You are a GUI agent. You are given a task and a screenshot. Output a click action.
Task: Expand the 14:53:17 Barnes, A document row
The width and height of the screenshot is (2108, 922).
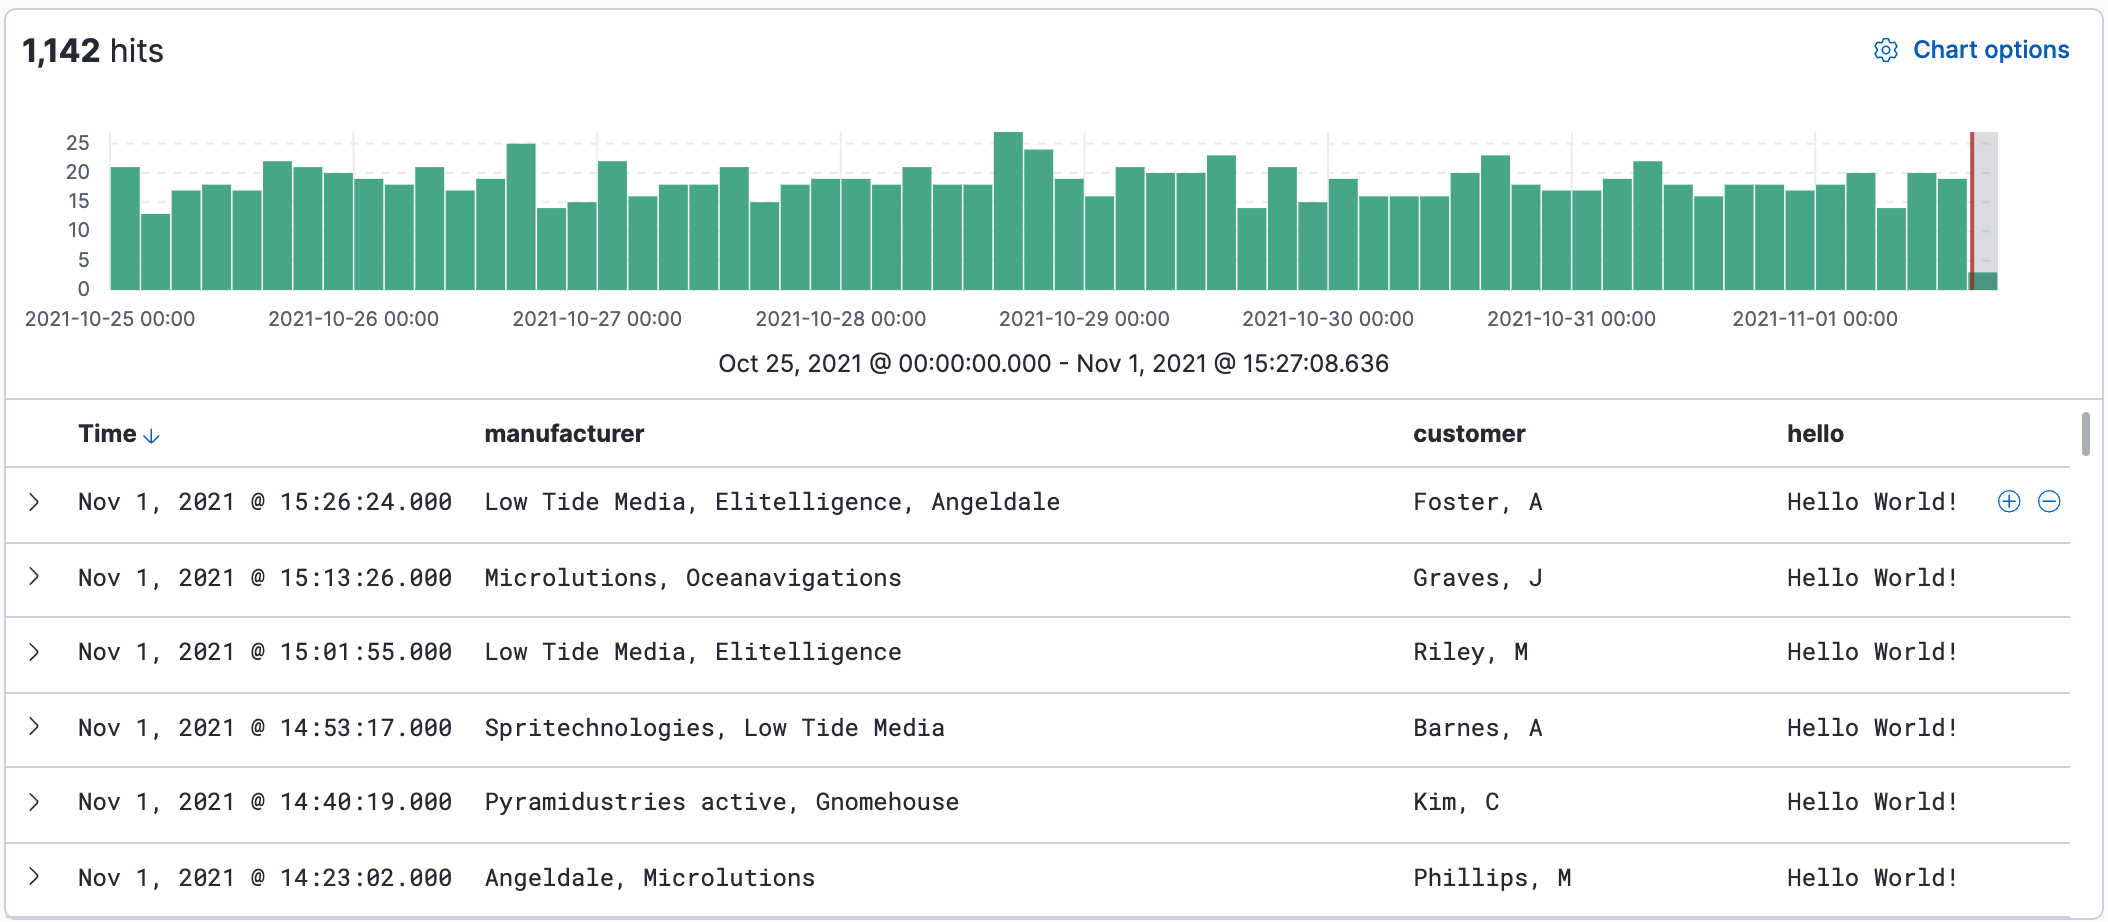[x=35, y=727]
